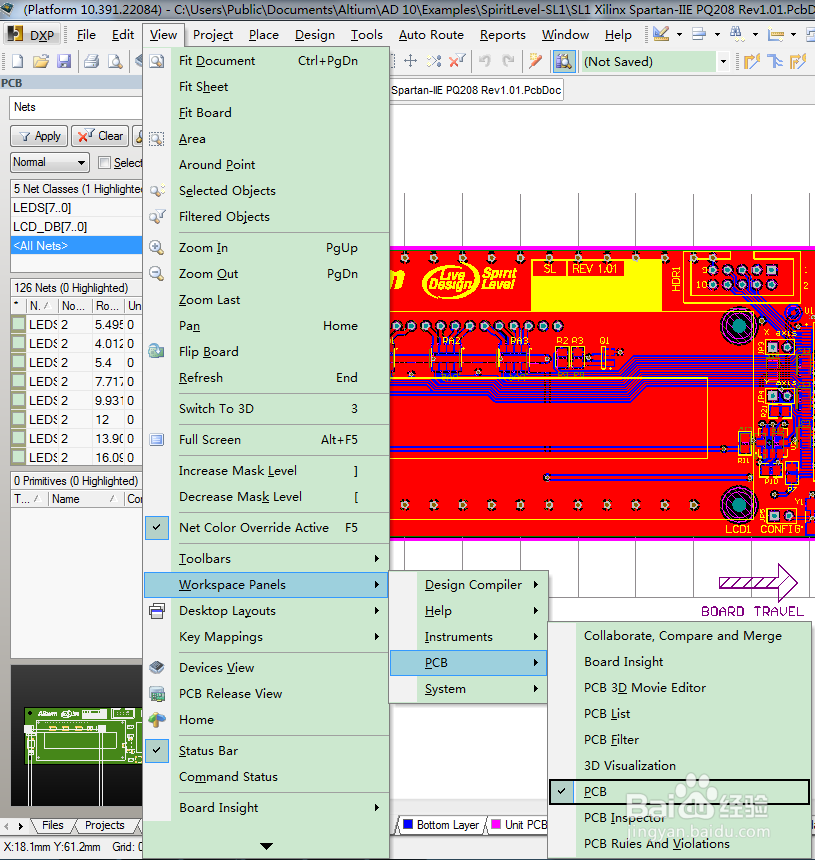Select Board Insight in PCB submenu
The image size is (815, 860).
click(x=680, y=661)
